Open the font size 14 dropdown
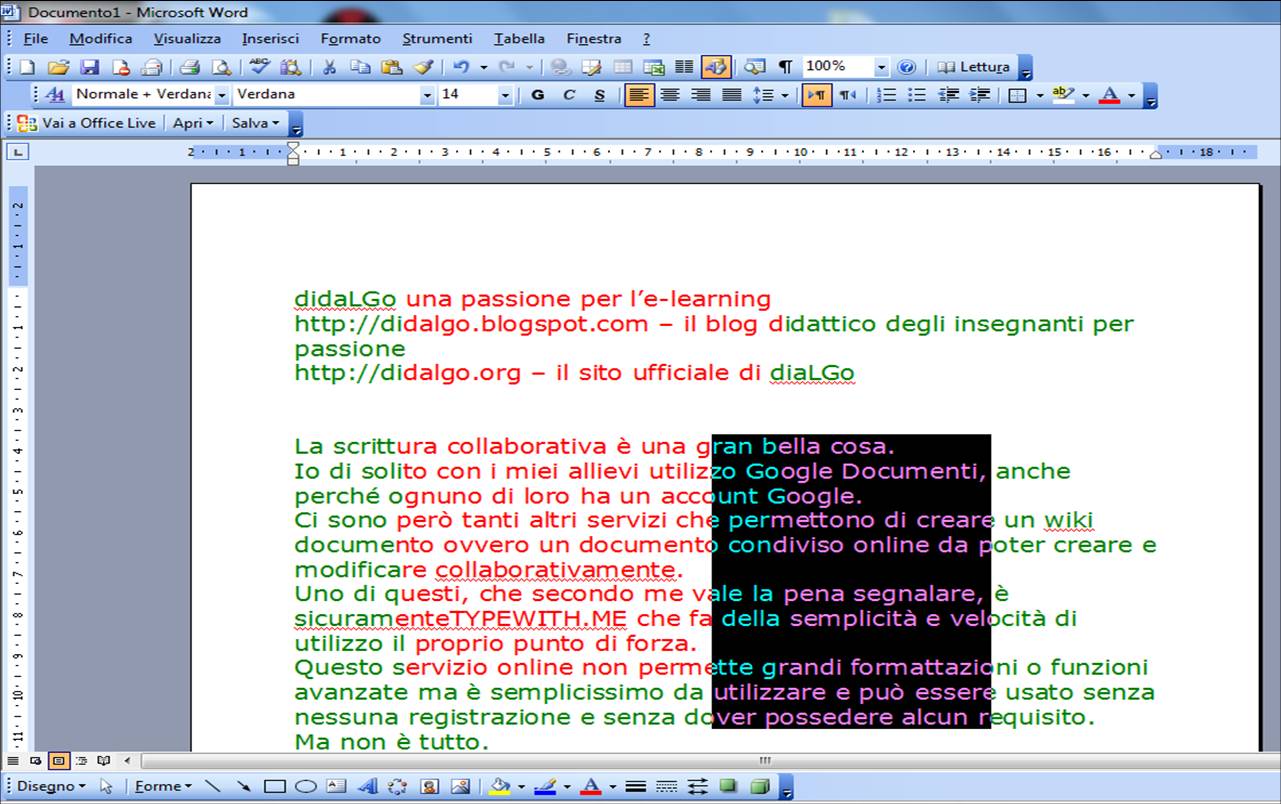The width and height of the screenshot is (1281, 804). pyautogui.click(x=505, y=95)
